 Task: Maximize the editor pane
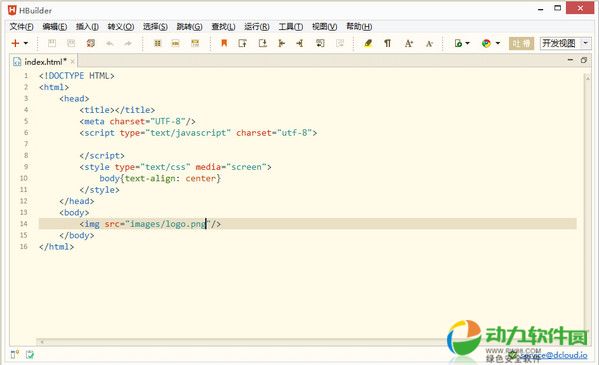[583, 60]
